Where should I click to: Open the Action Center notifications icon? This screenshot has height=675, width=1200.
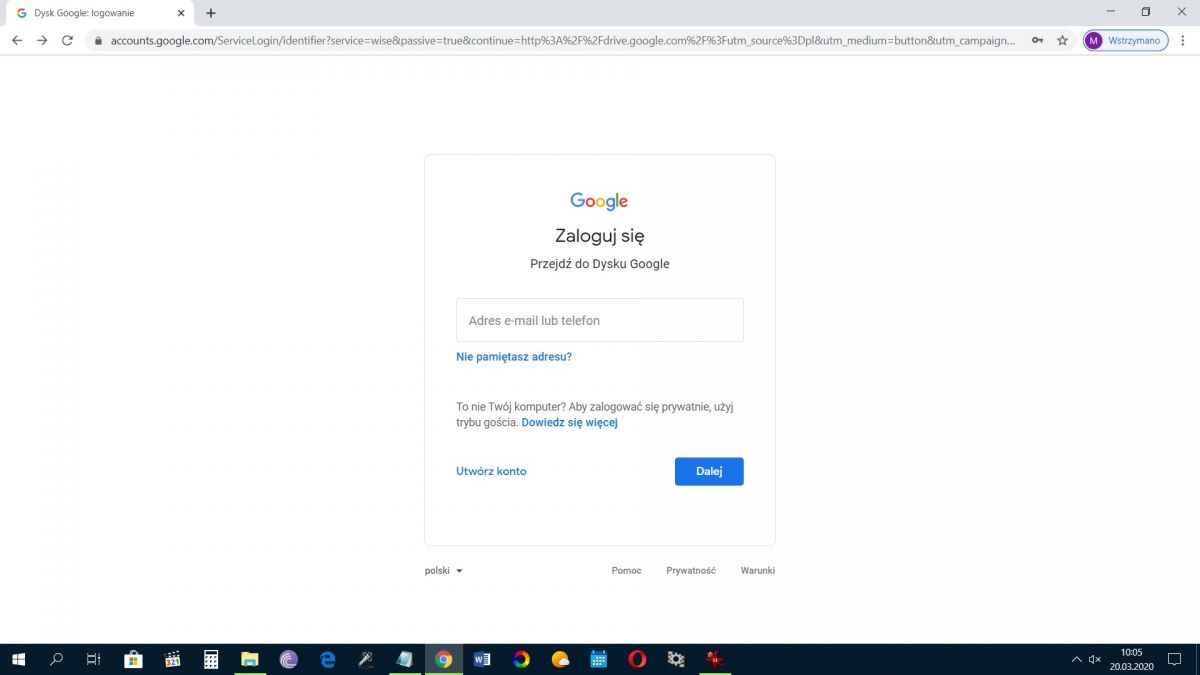1175,660
